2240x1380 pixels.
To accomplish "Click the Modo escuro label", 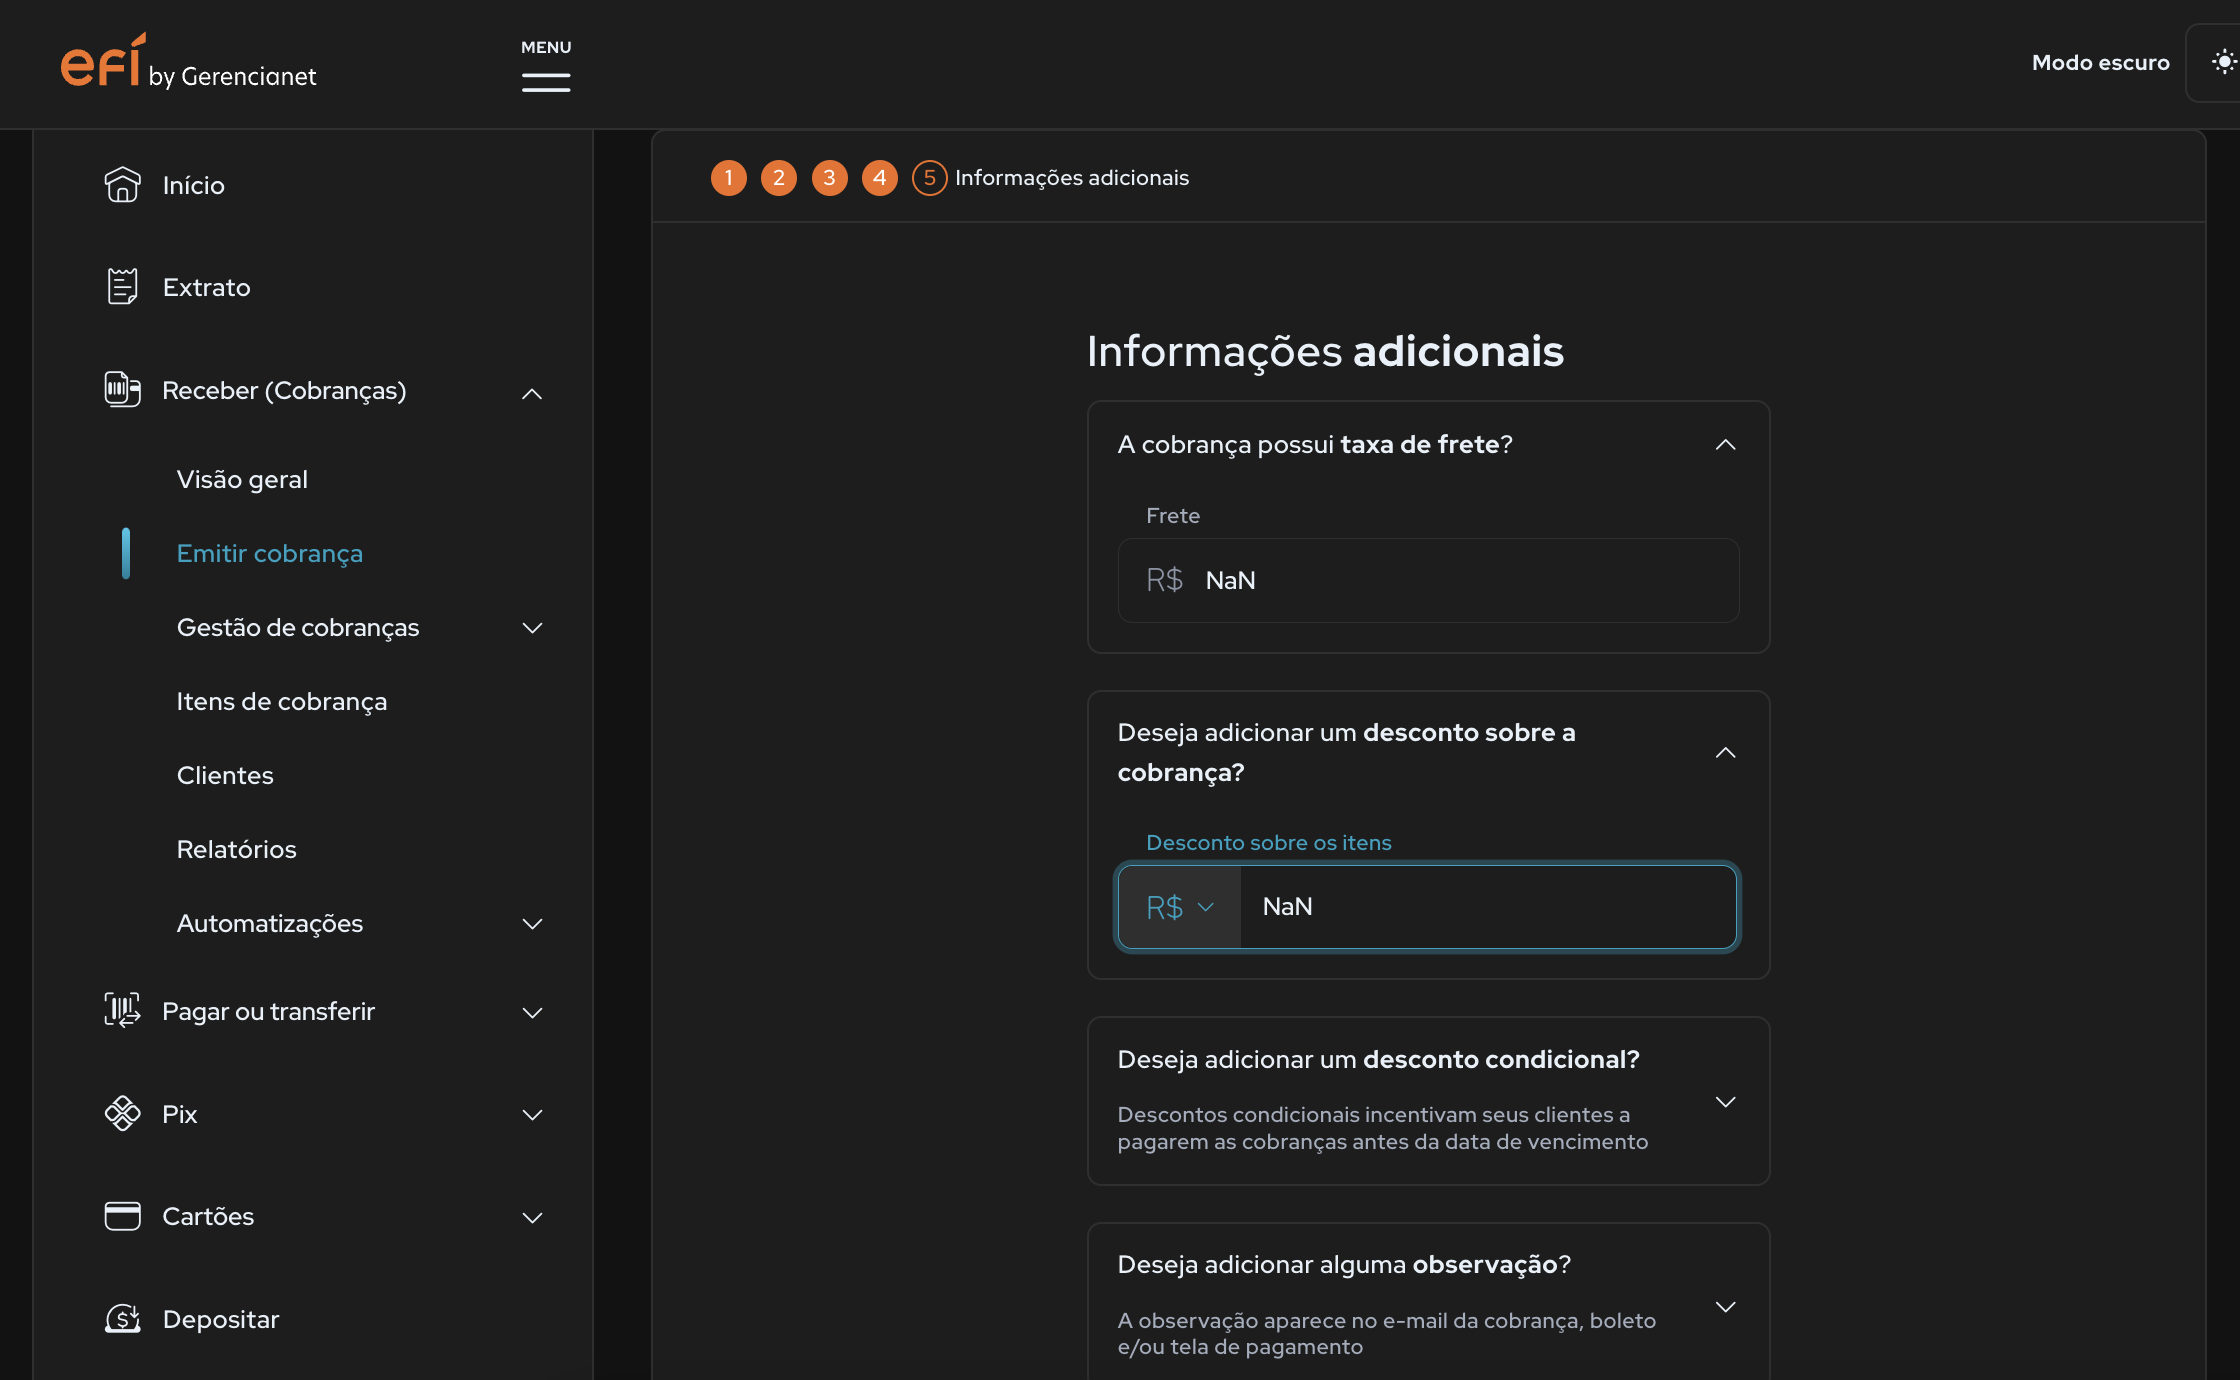I will click(2100, 62).
